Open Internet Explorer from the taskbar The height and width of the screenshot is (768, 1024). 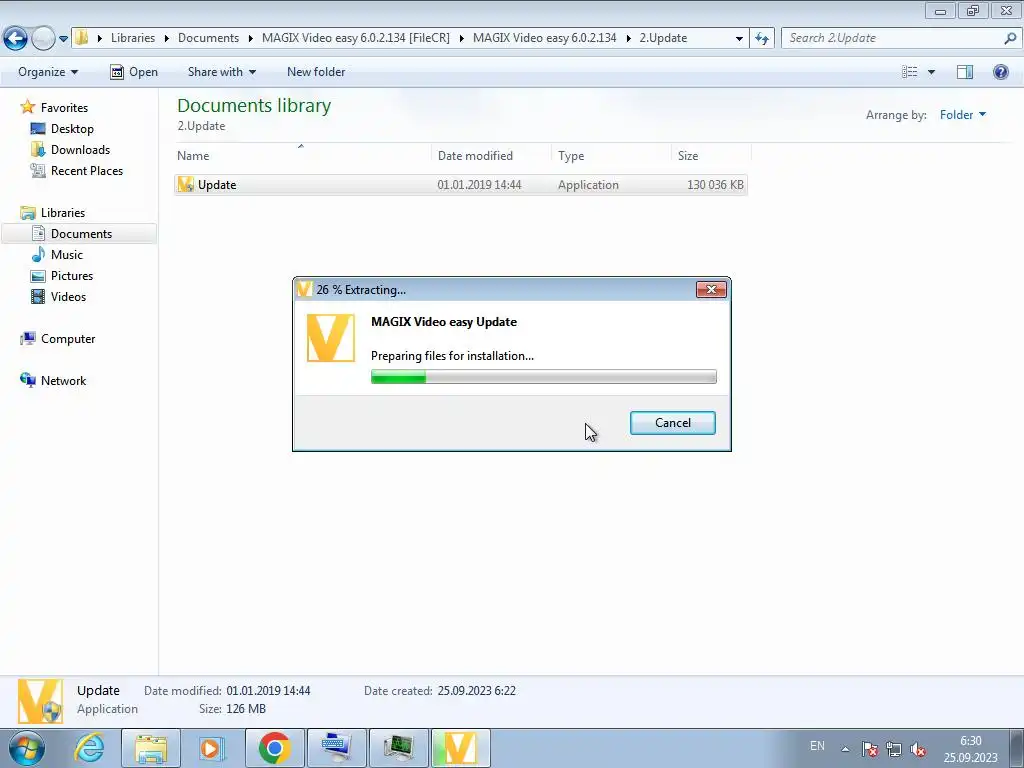(89, 748)
